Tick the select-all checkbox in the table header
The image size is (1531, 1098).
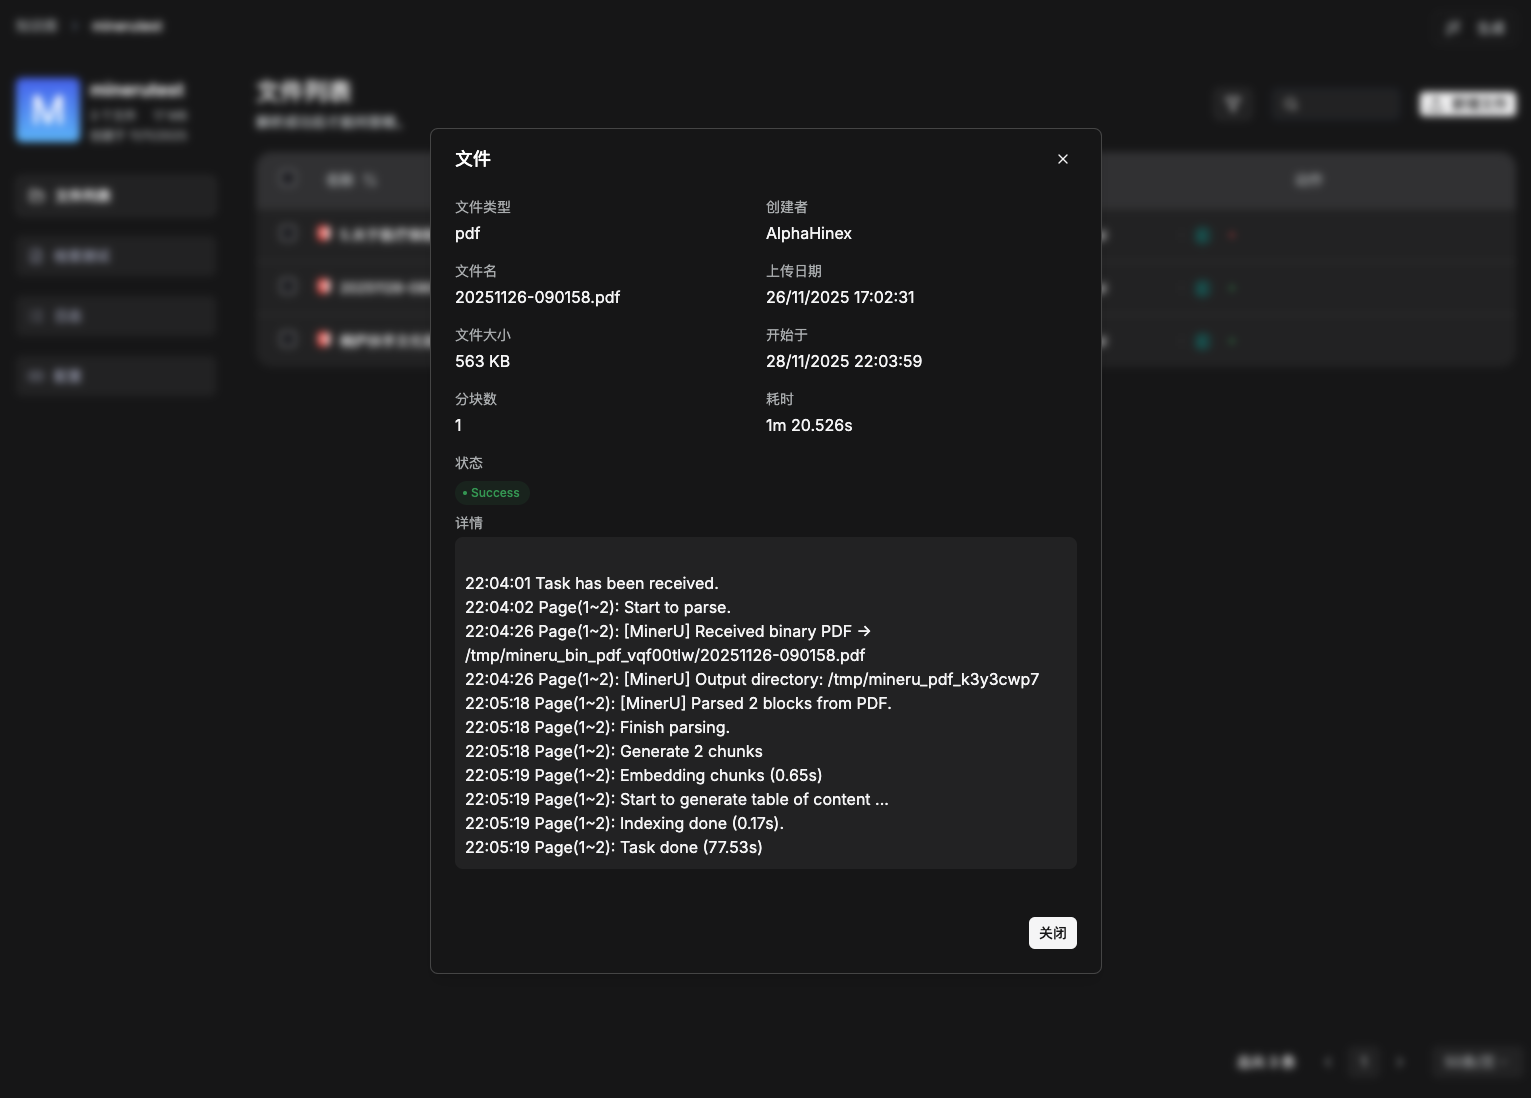[288, 180]
